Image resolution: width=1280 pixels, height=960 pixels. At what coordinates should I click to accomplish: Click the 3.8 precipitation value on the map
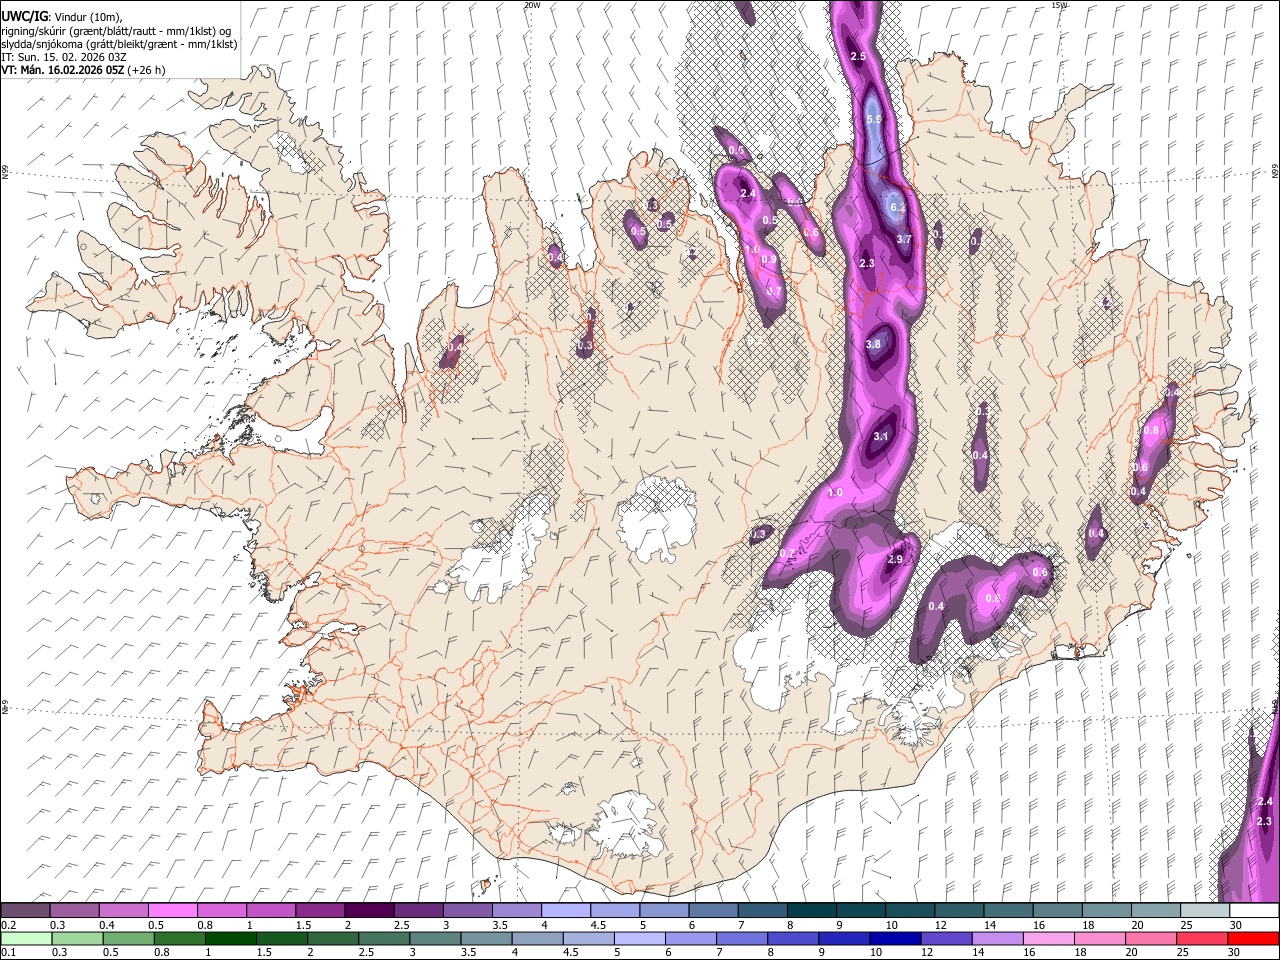[x=873, y=344]
